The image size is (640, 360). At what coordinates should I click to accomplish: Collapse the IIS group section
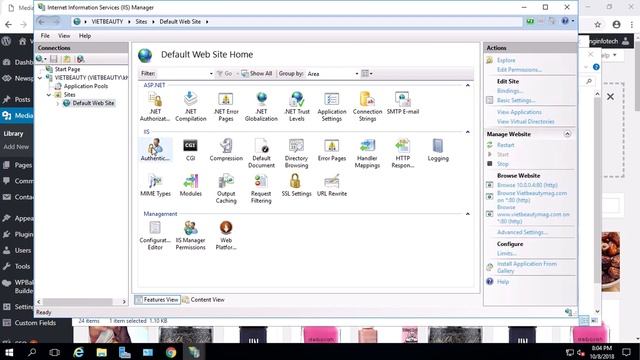click(468, 132)
